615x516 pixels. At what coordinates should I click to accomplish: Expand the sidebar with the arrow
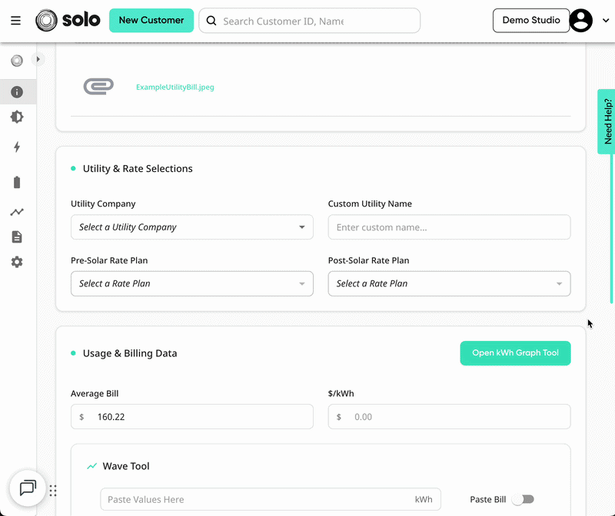(38, 59)
